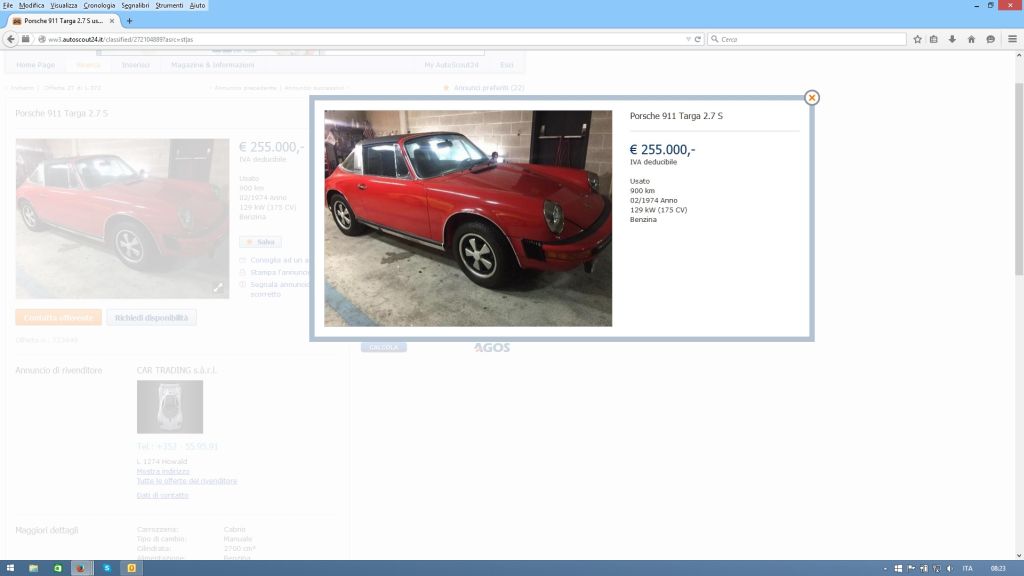Click the Calcola button near AGOS
The image size is (1024, 576).
point(383,347)
